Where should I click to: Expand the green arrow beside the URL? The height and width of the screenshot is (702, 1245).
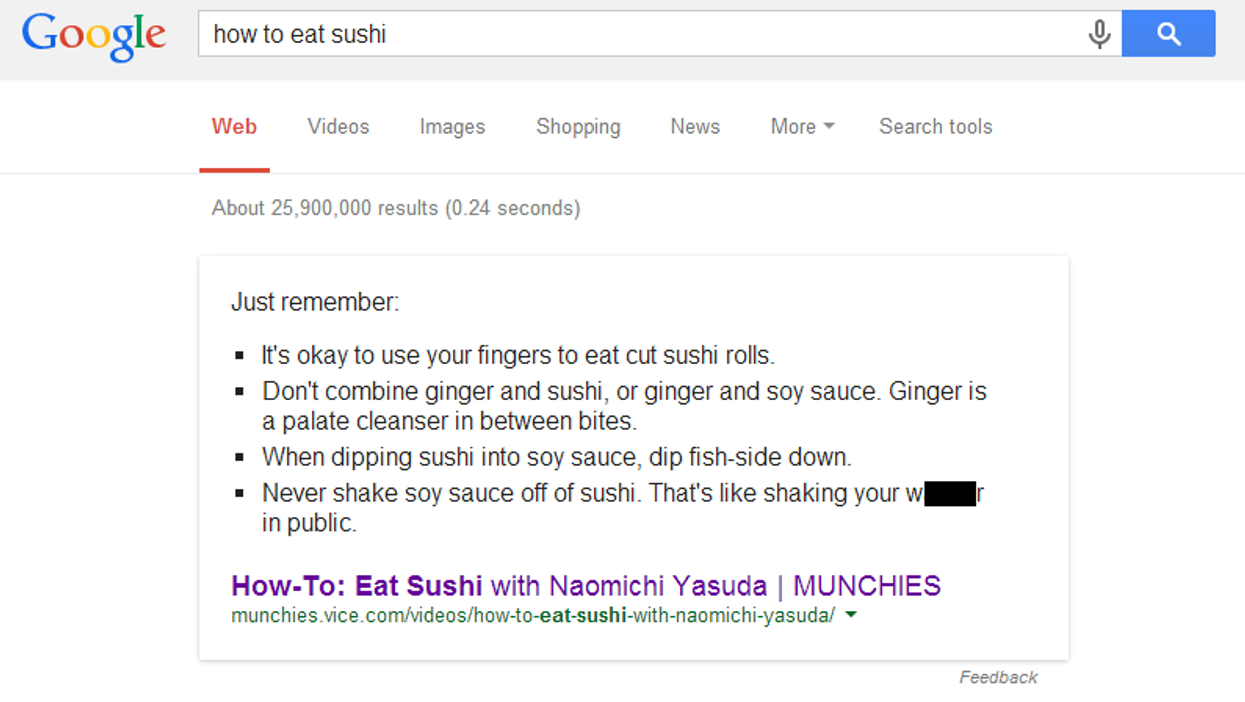(x=851, y=616)
